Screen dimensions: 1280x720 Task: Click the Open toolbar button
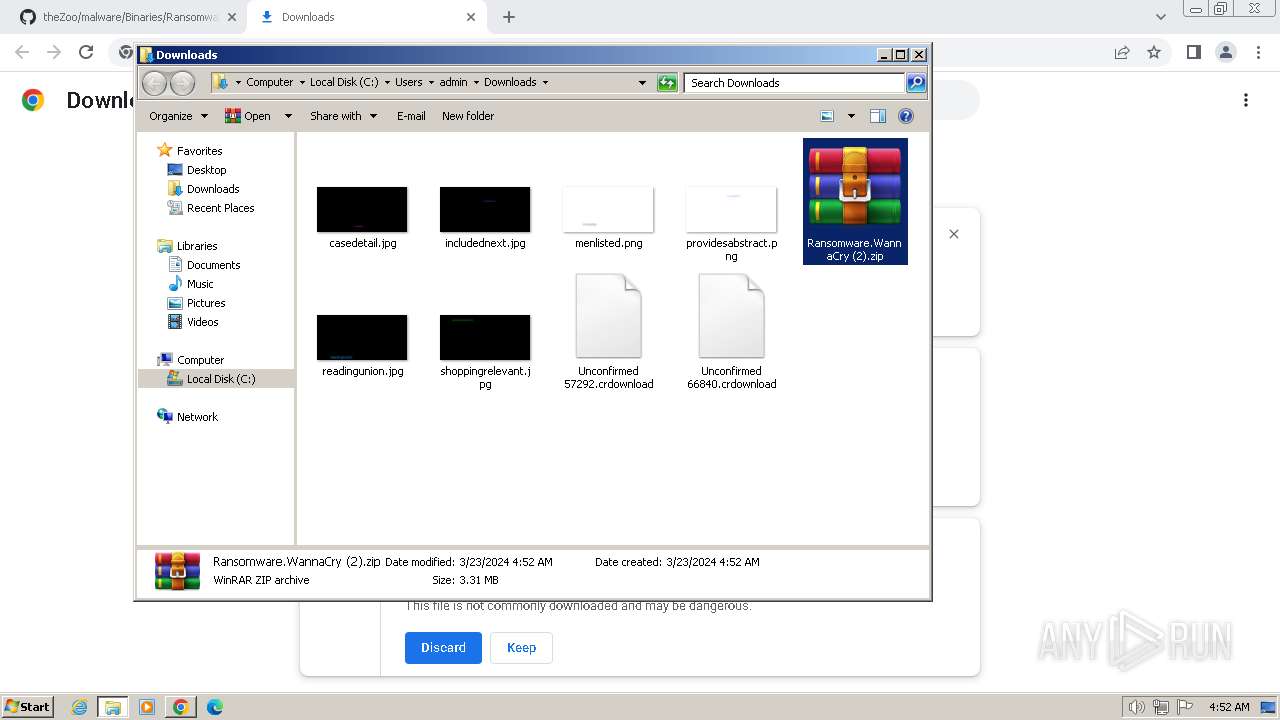point(248,116)
